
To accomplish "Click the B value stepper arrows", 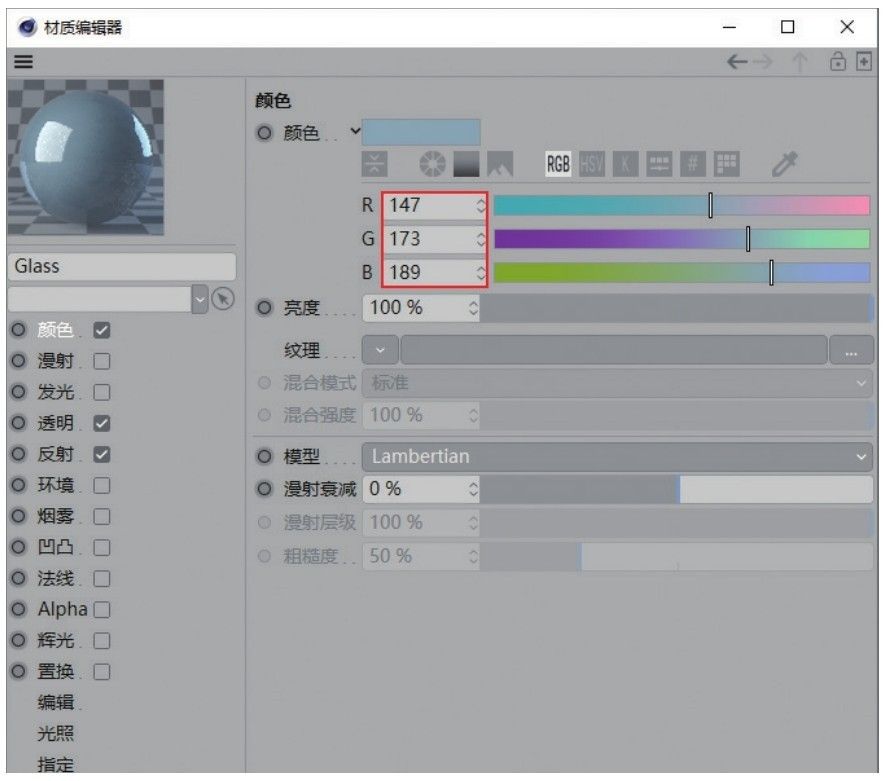I will click(480, 272).
